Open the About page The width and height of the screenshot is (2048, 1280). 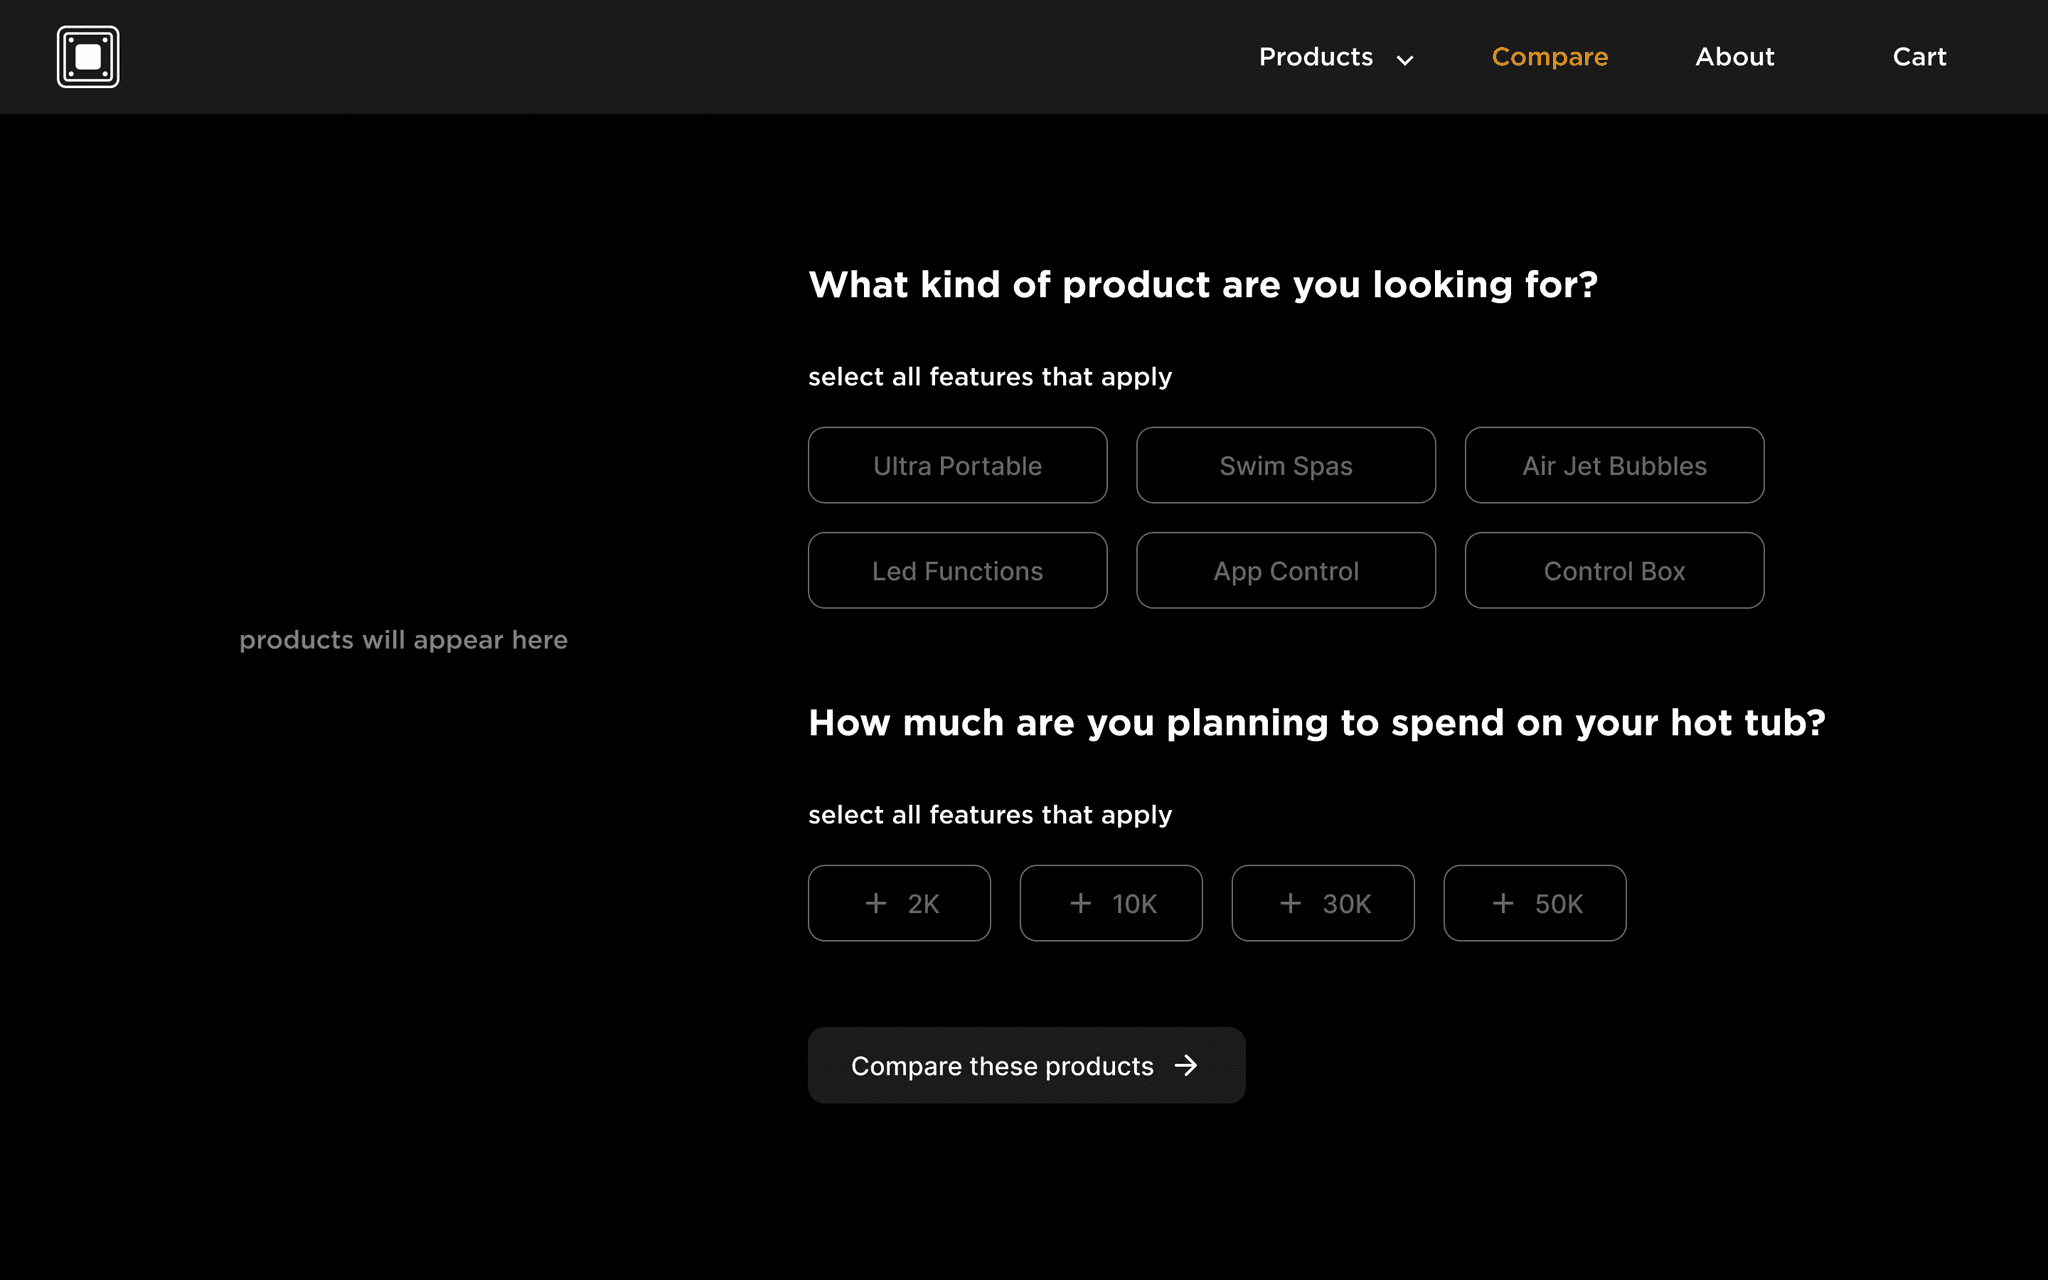pyautogui.click(x=1734, y=57)
